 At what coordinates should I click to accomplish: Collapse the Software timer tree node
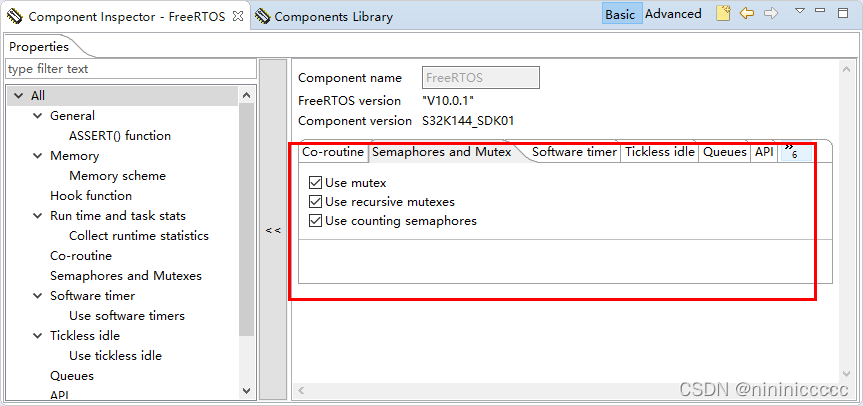pos(37,295)
